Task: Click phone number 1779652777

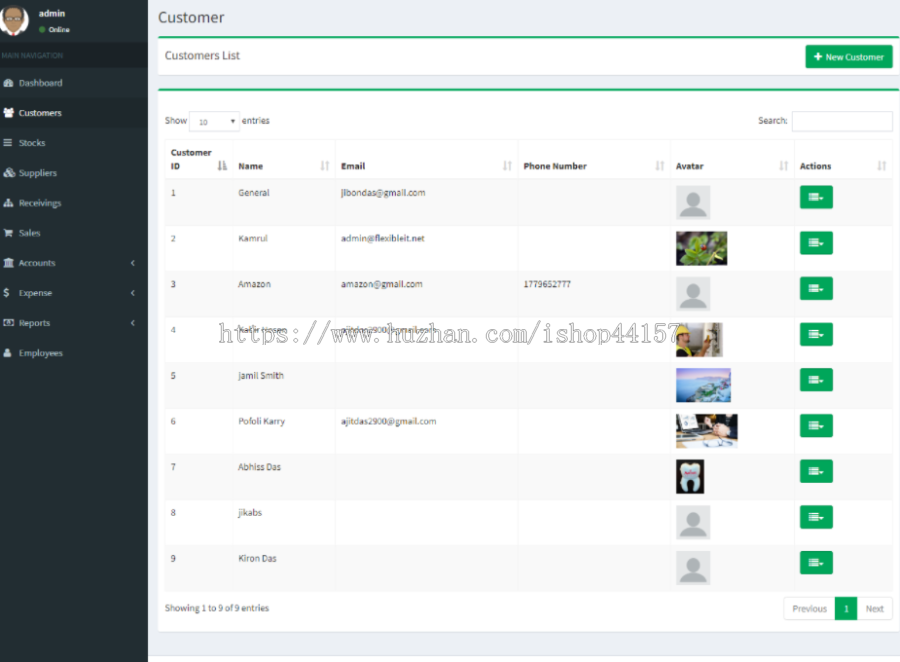Action: 547,284
